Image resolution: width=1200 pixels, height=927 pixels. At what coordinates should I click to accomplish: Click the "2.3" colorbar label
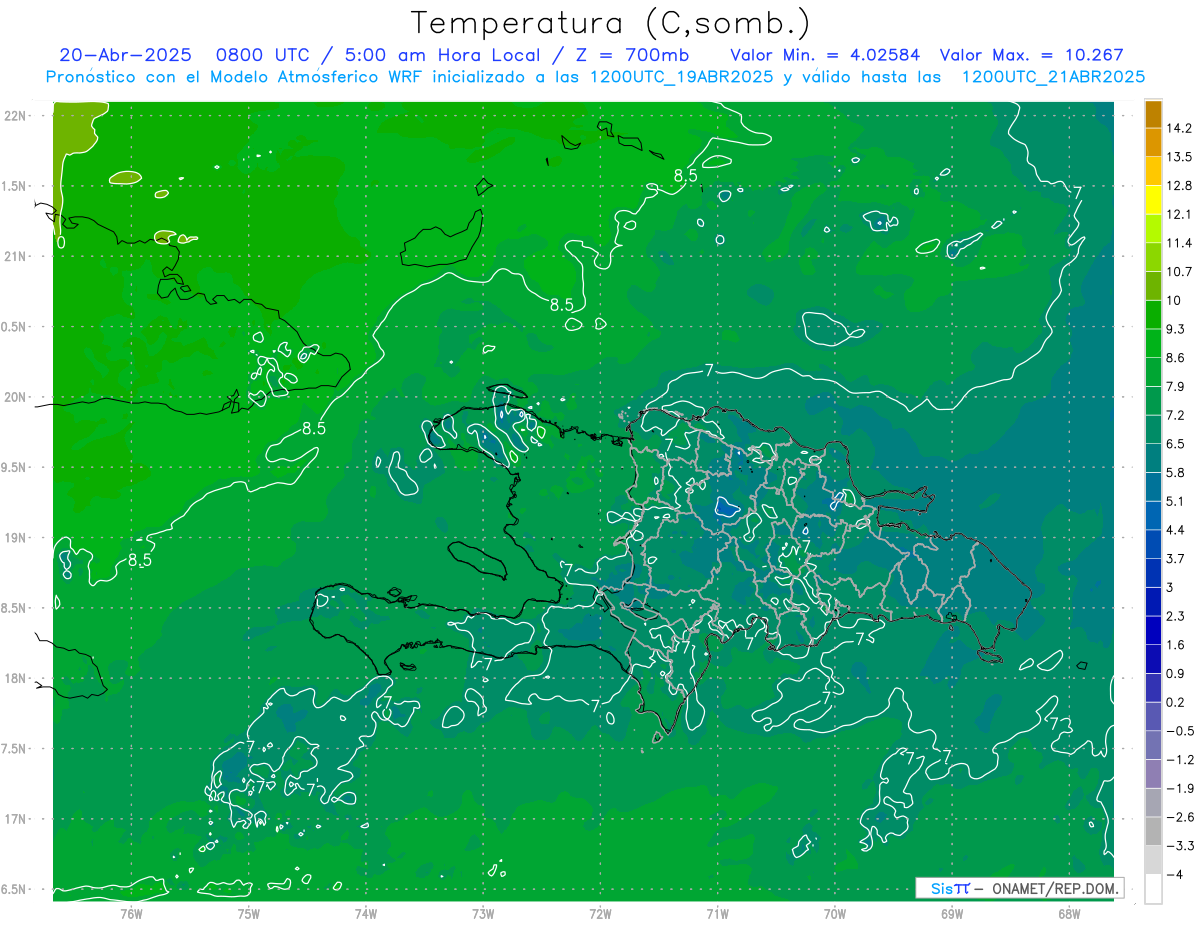tap(1176, 616)
